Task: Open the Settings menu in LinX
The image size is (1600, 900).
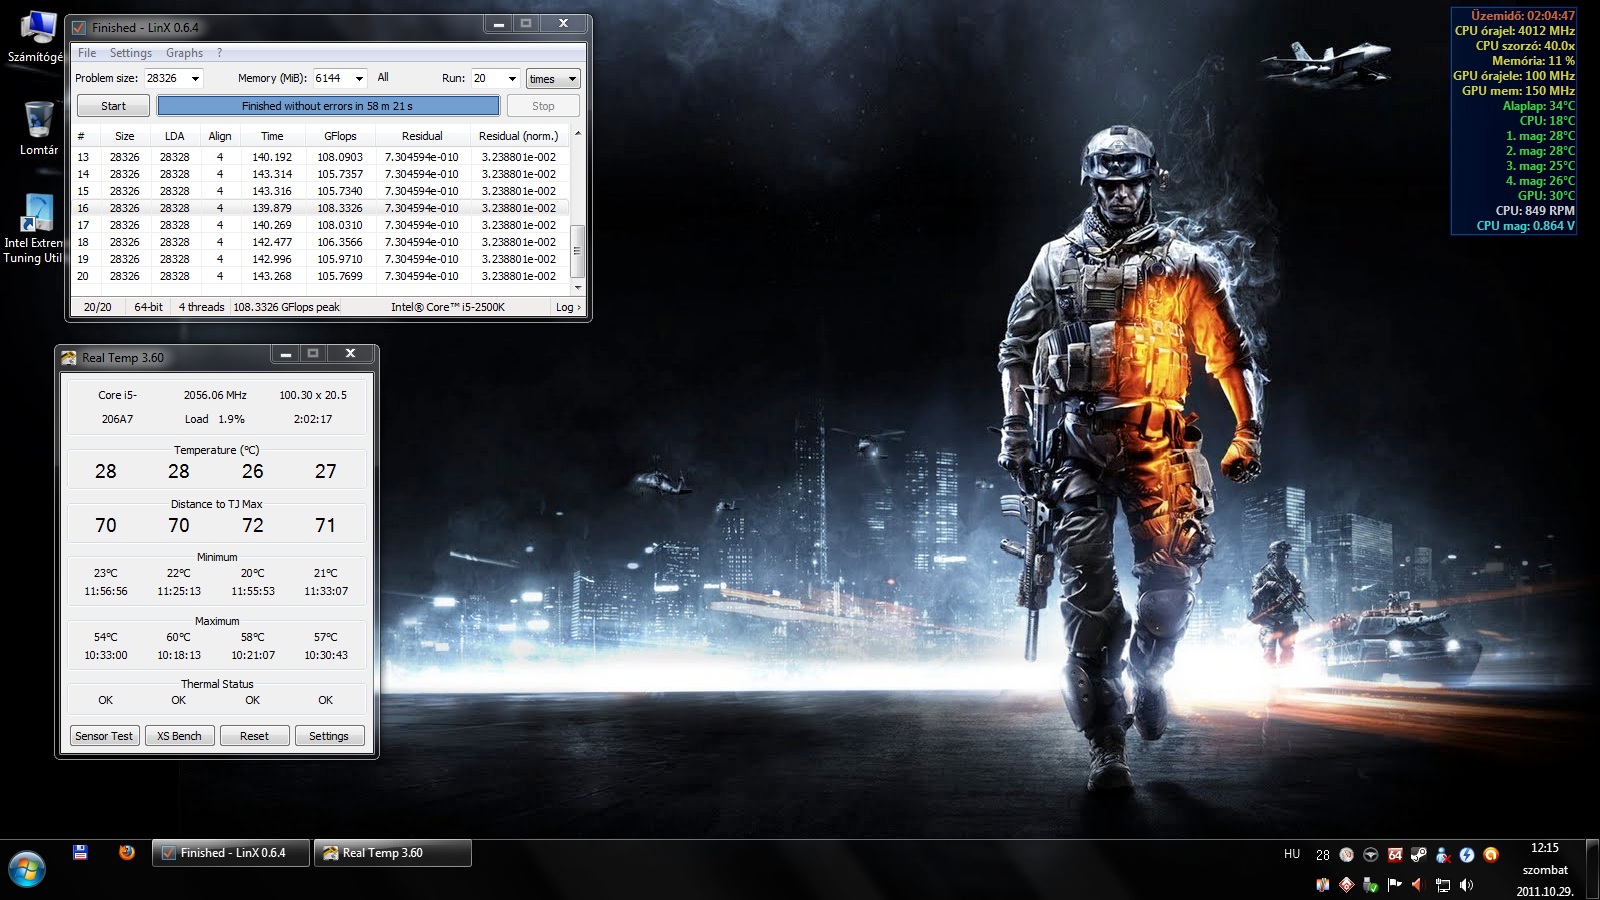Action: point(131,53)
